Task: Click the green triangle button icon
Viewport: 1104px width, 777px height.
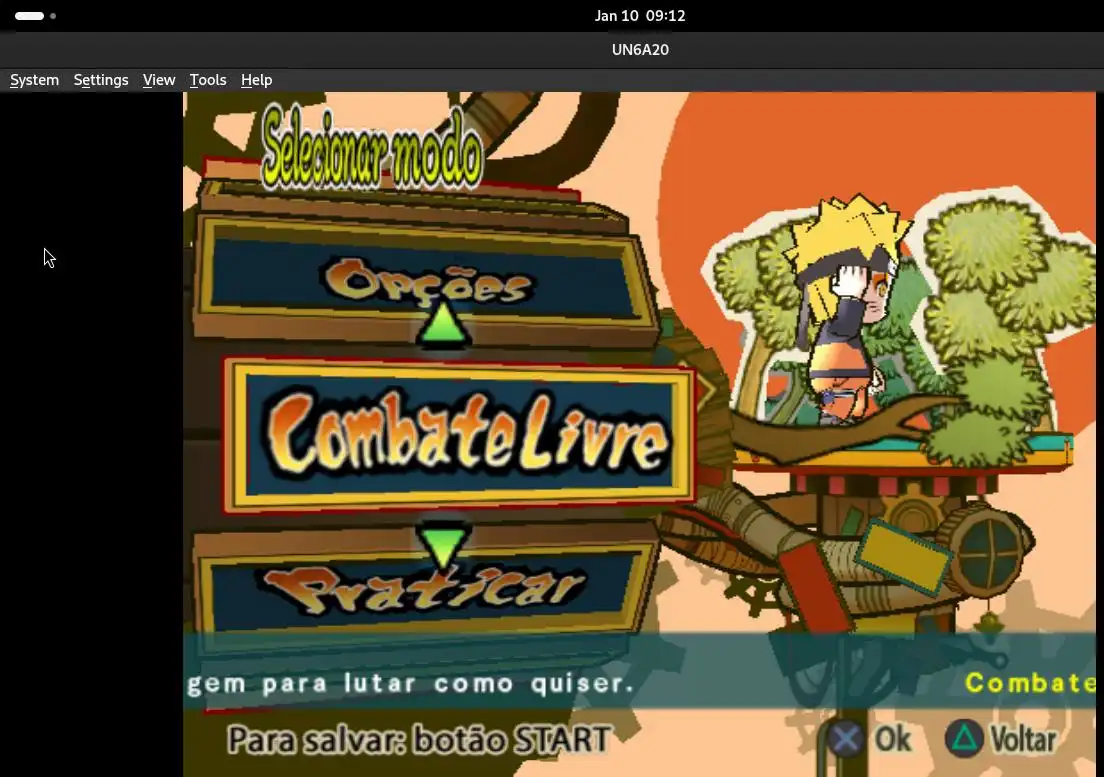Action: coord(964,739)
